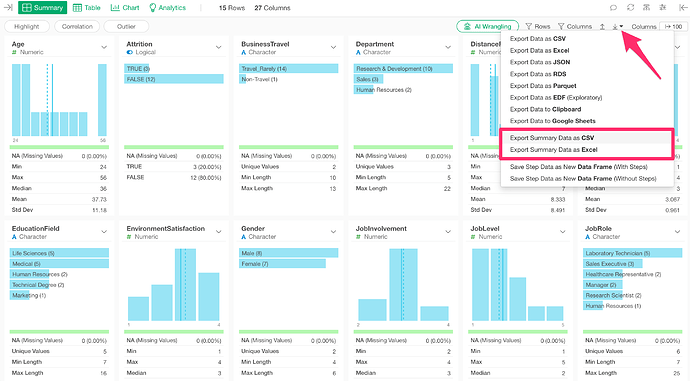The image size is (690, 381).
Task: Expand the JobRole column menu chevron
Action: 678,232
